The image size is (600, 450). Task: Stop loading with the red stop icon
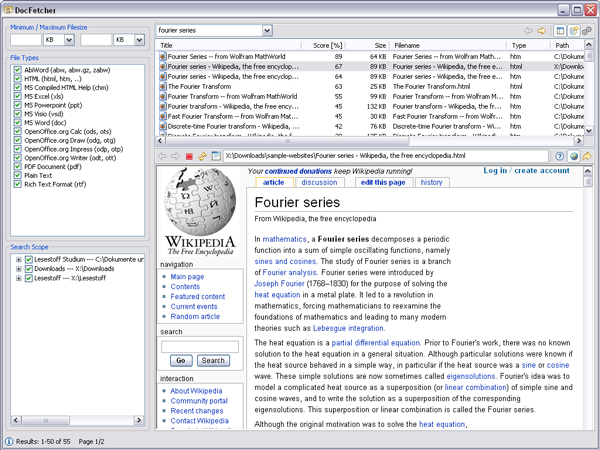189,156
